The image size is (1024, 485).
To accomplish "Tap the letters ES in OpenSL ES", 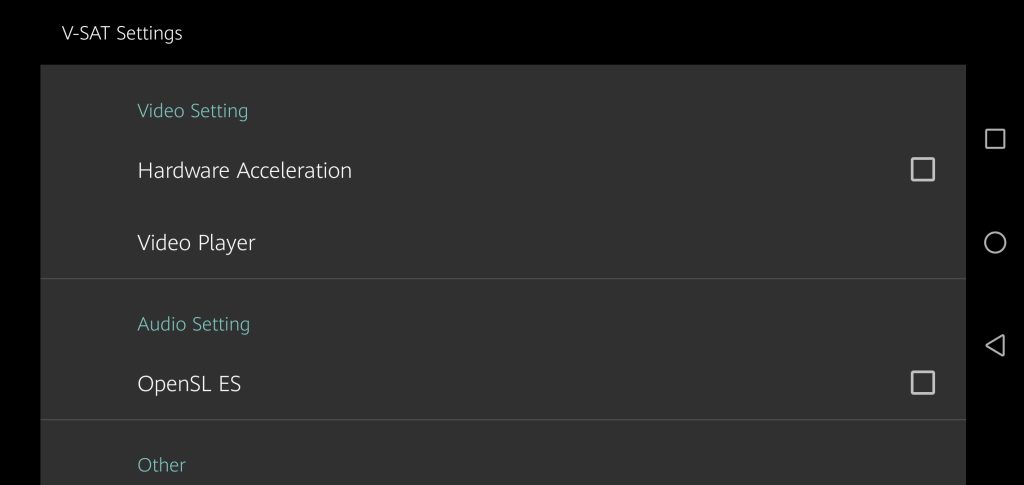I will [x=229, y=384].
